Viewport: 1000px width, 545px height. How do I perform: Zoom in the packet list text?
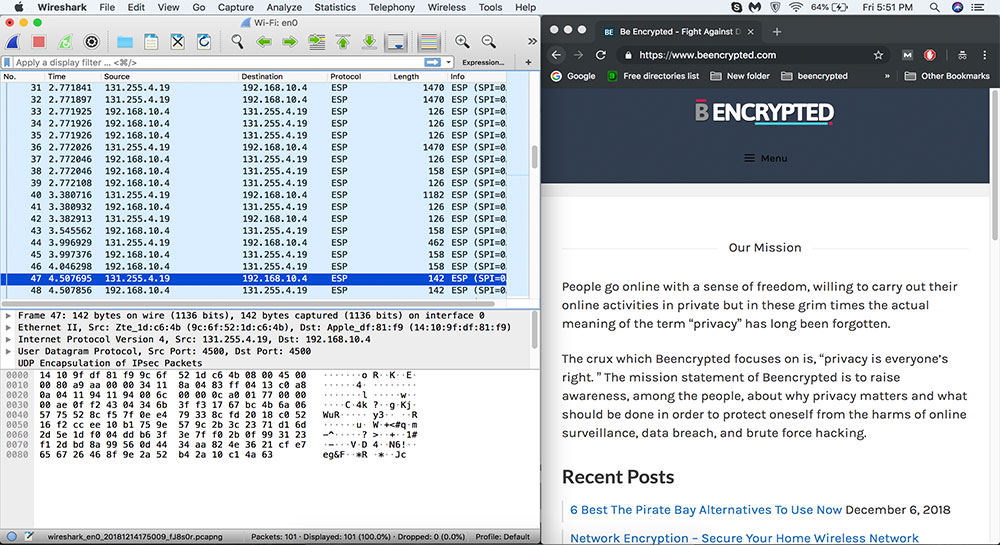point(462,42)
